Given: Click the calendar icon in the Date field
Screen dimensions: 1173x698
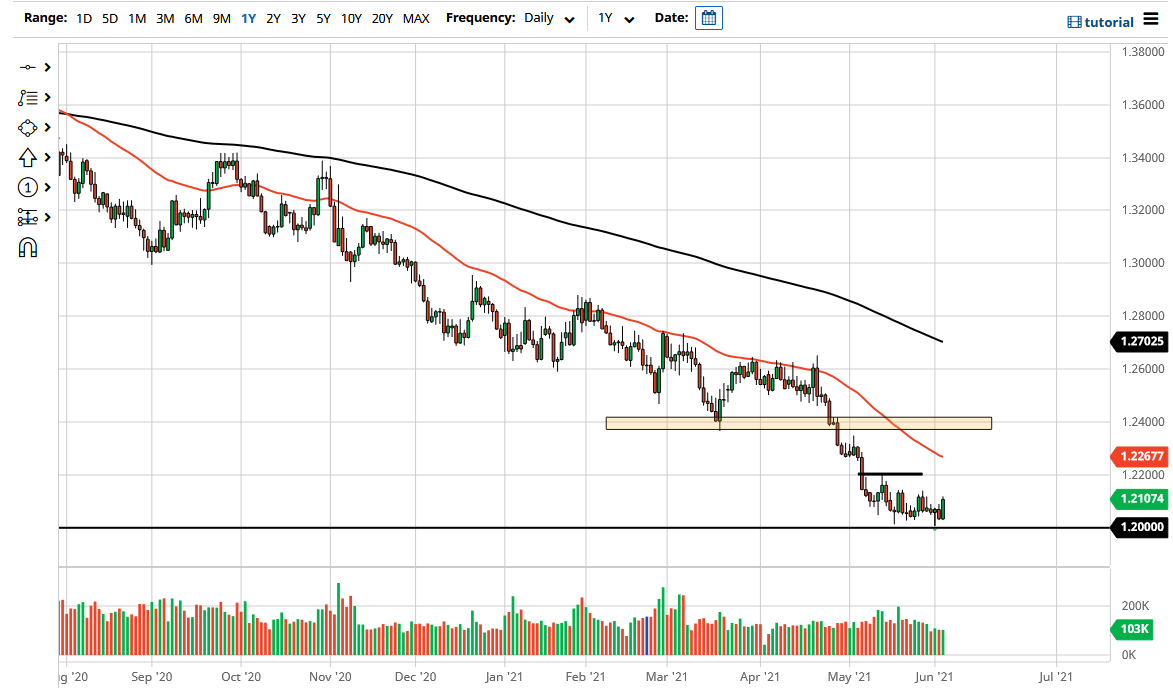Looking at the screenshot, I should point(708,18).
